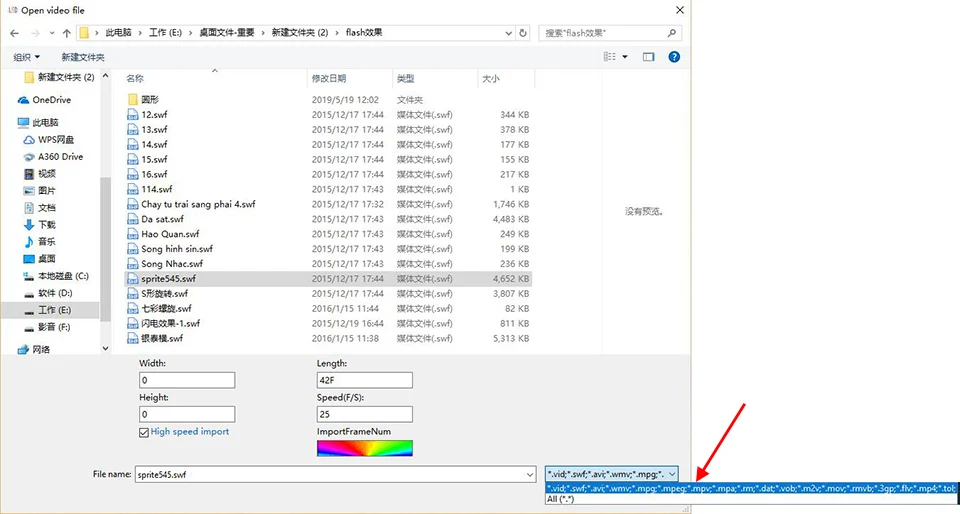Open view options dropdown arrow
The image size is (960, 514).
click(x=624, y=57)
